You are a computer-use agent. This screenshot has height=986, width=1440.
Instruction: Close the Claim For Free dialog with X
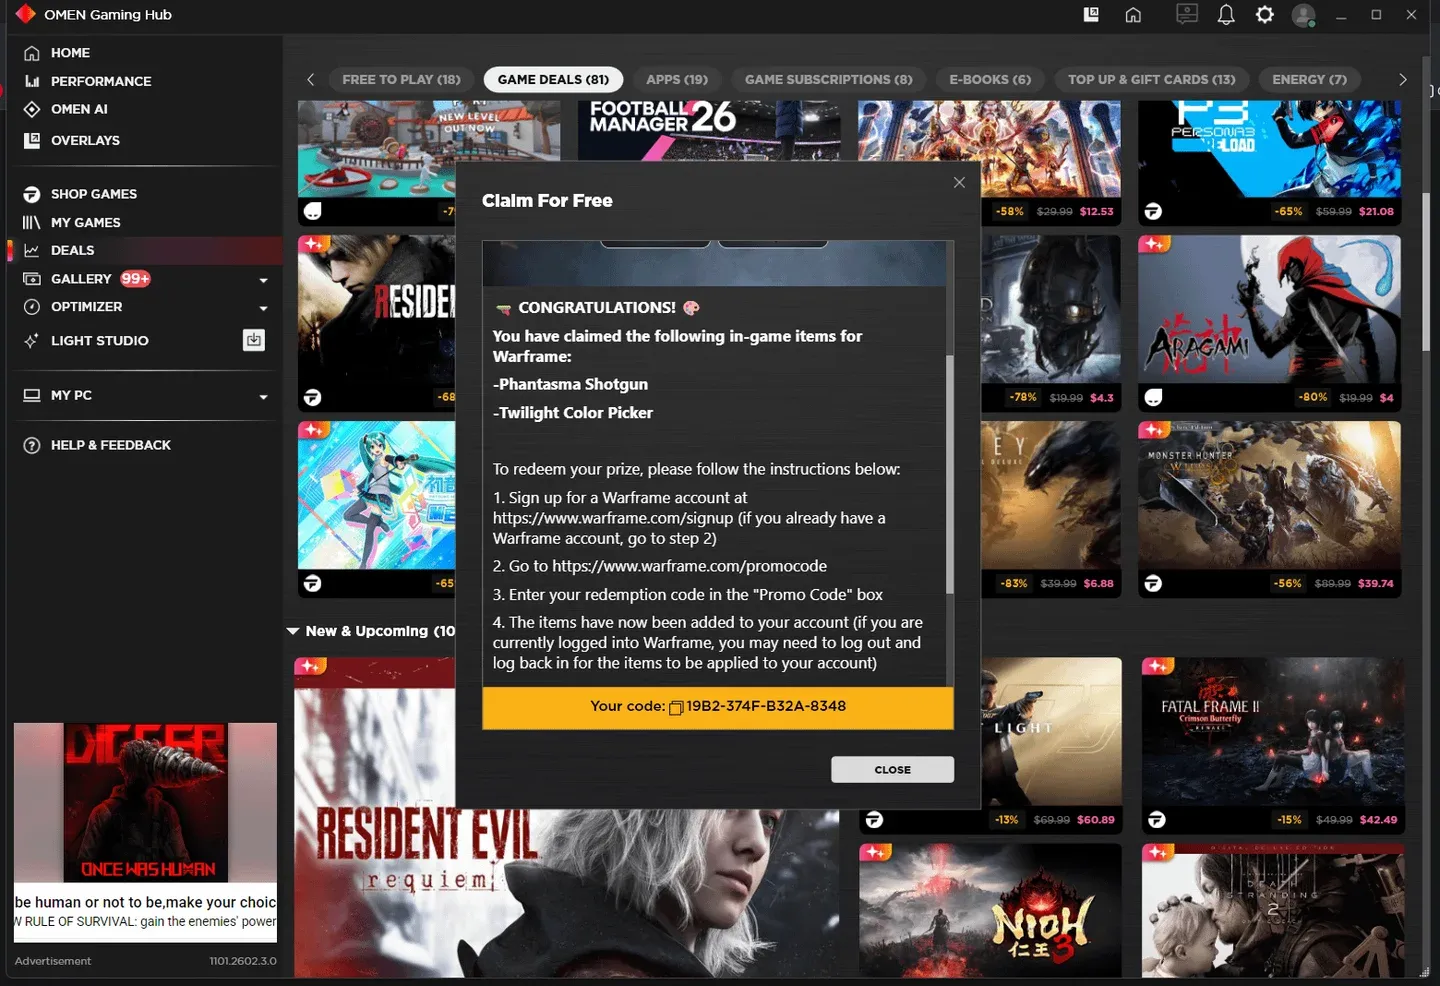click(x=959, y=182)
